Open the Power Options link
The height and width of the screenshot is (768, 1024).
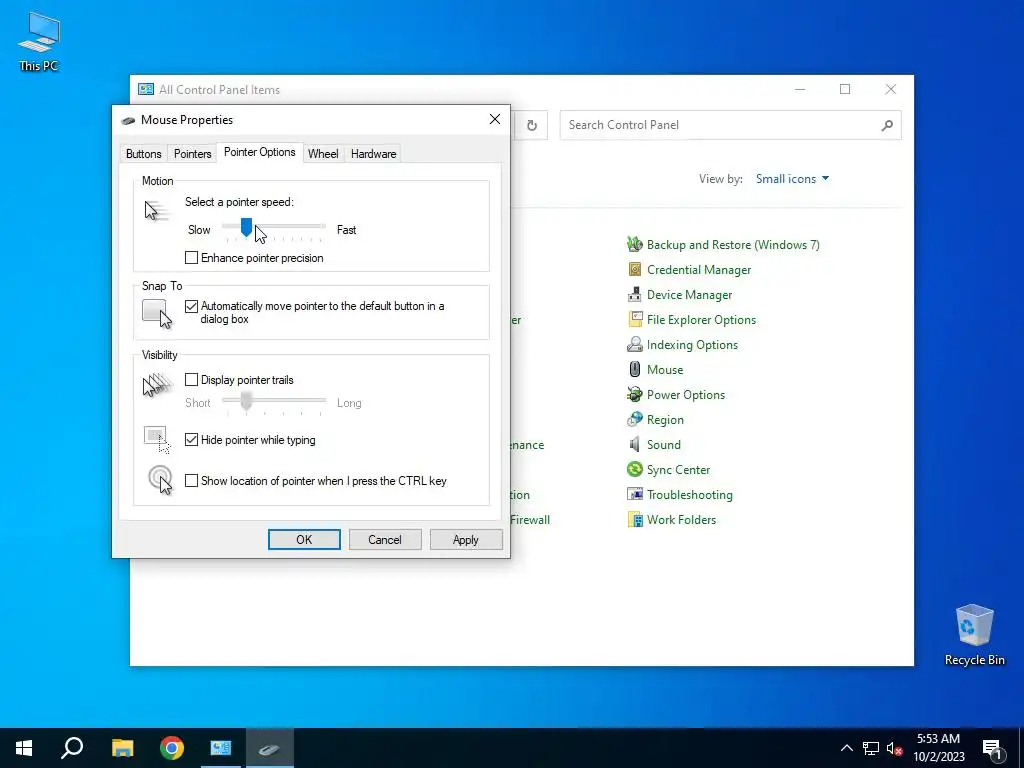click(x=686, y=394)
